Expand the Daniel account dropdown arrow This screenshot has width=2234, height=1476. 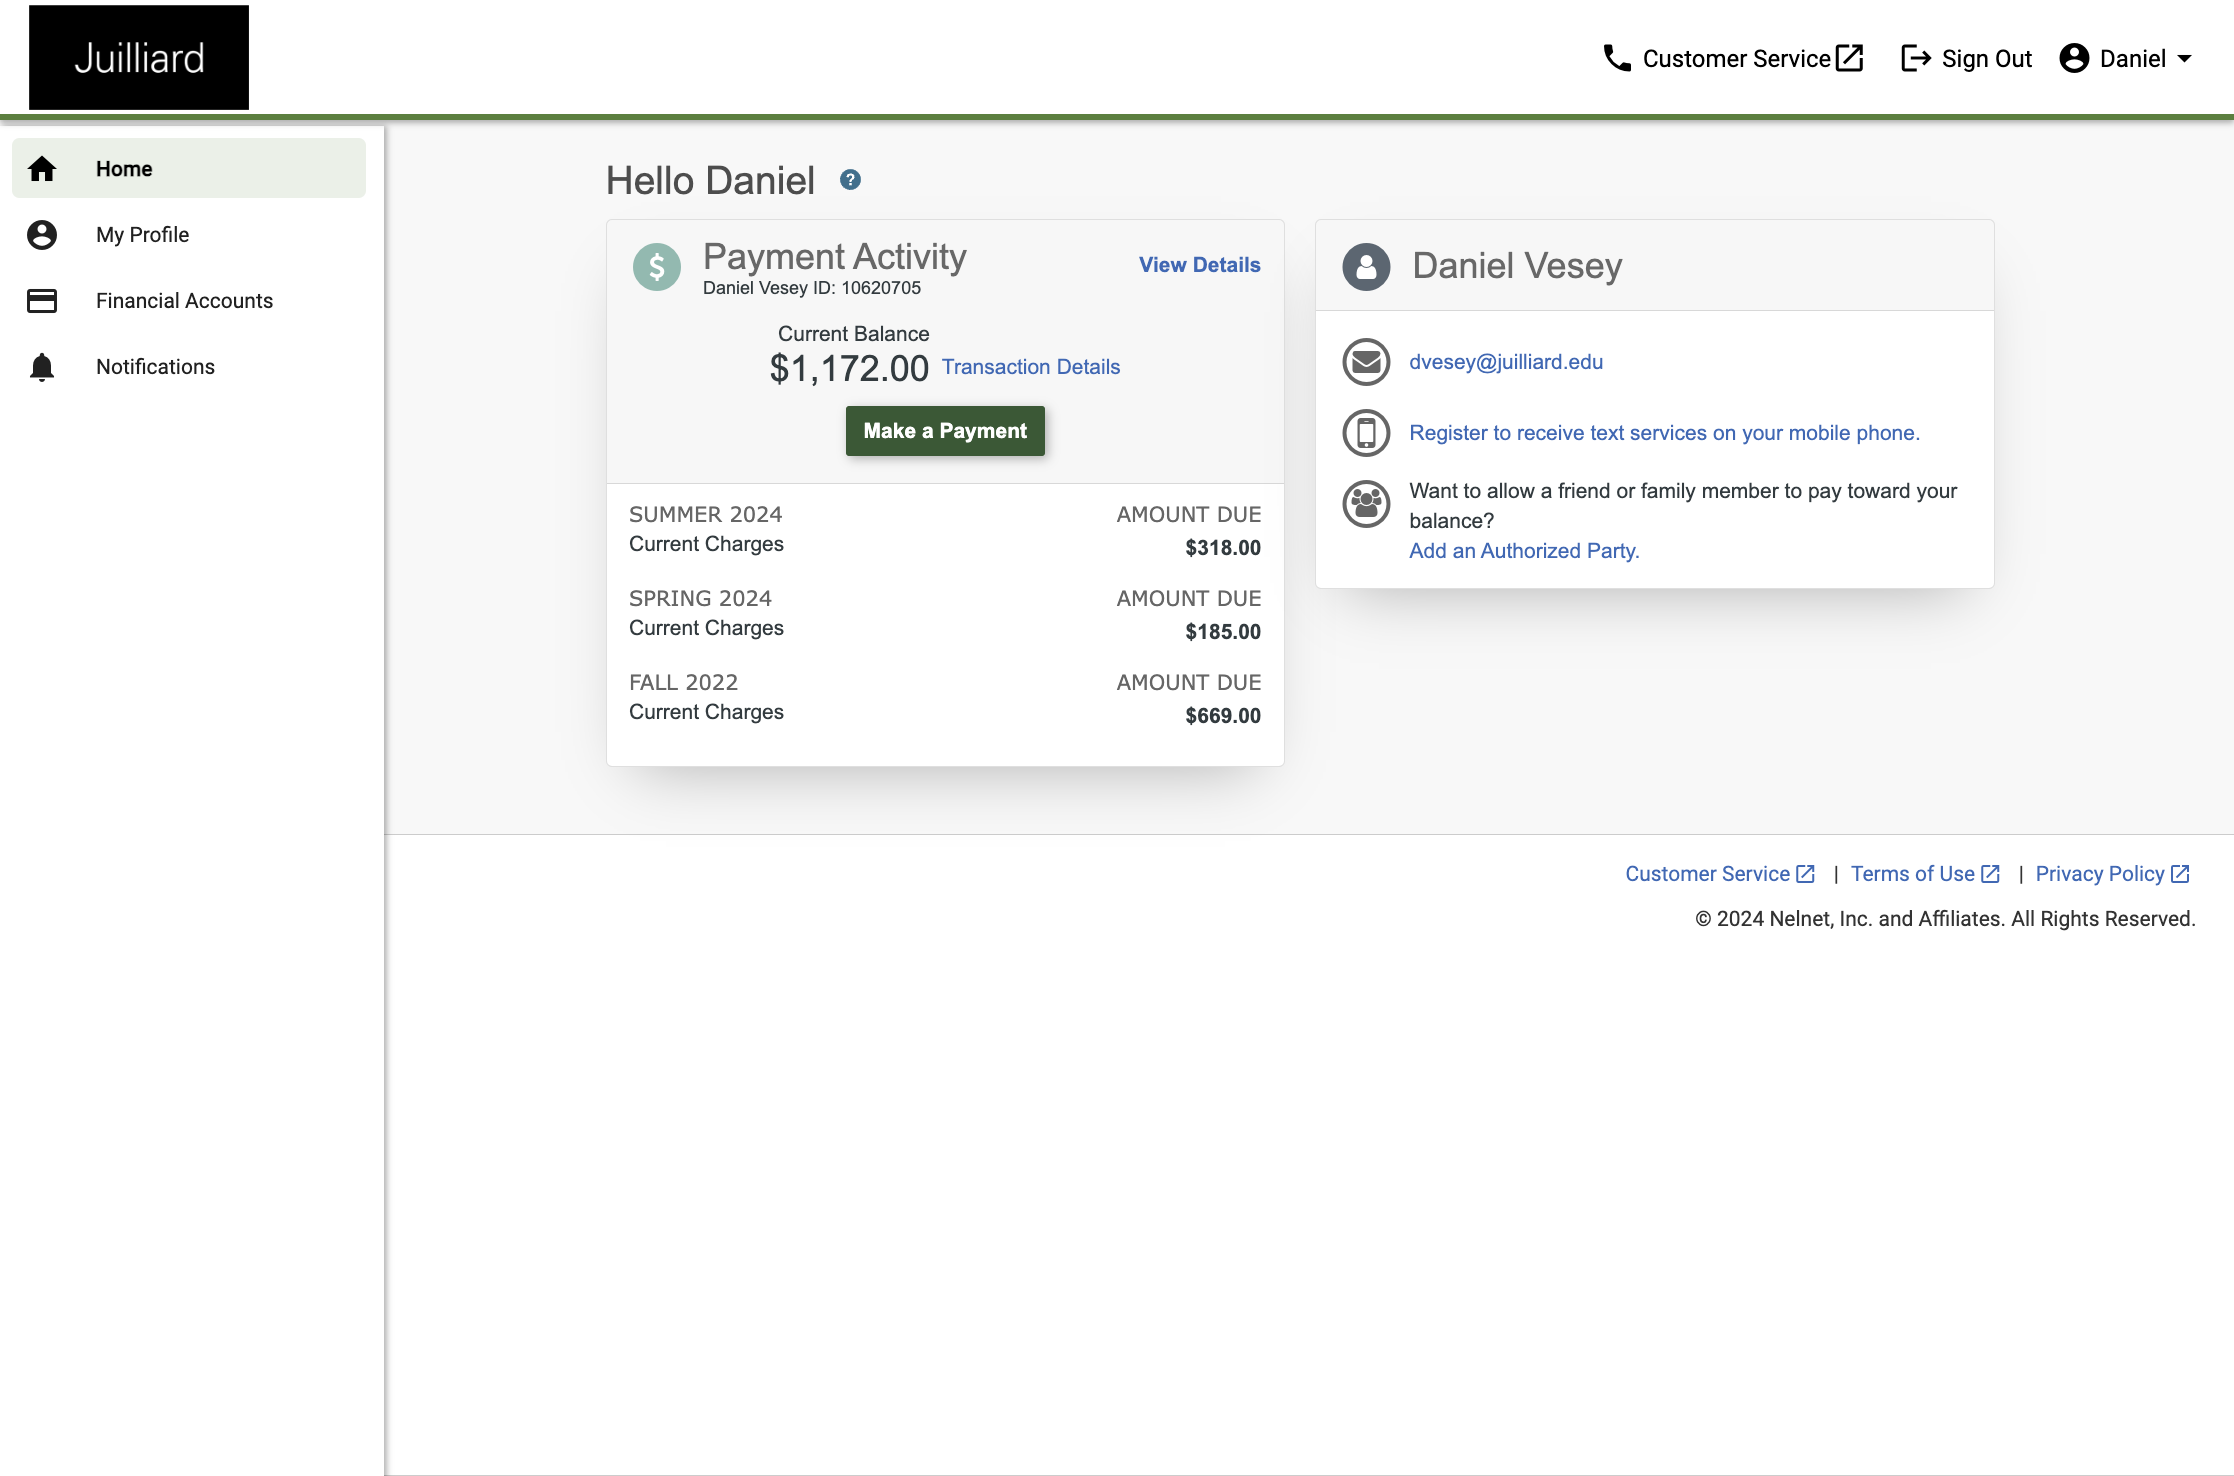coord(2185,59)
